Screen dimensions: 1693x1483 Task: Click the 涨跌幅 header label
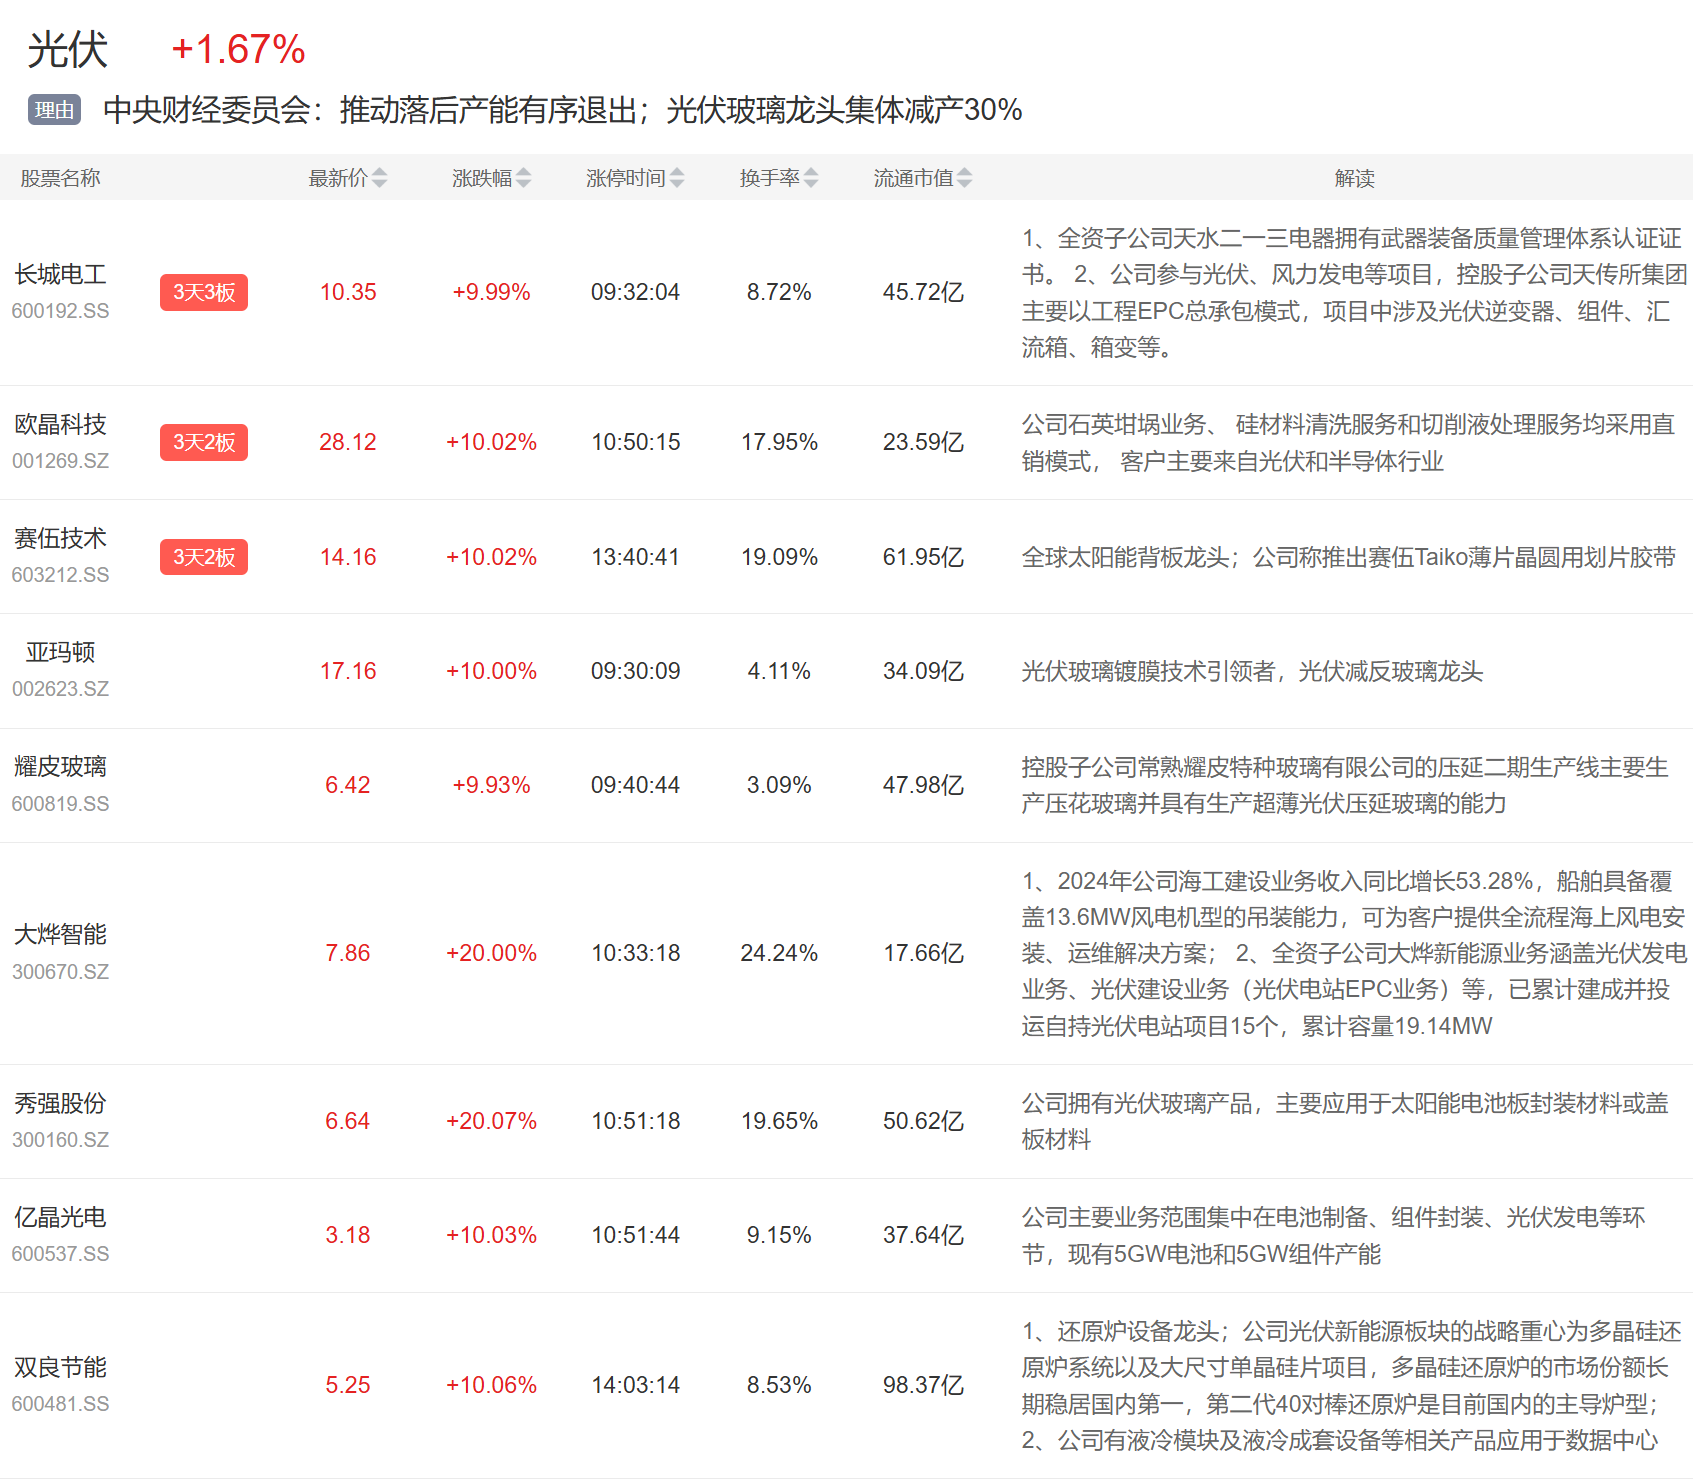[x=482, y=178]
